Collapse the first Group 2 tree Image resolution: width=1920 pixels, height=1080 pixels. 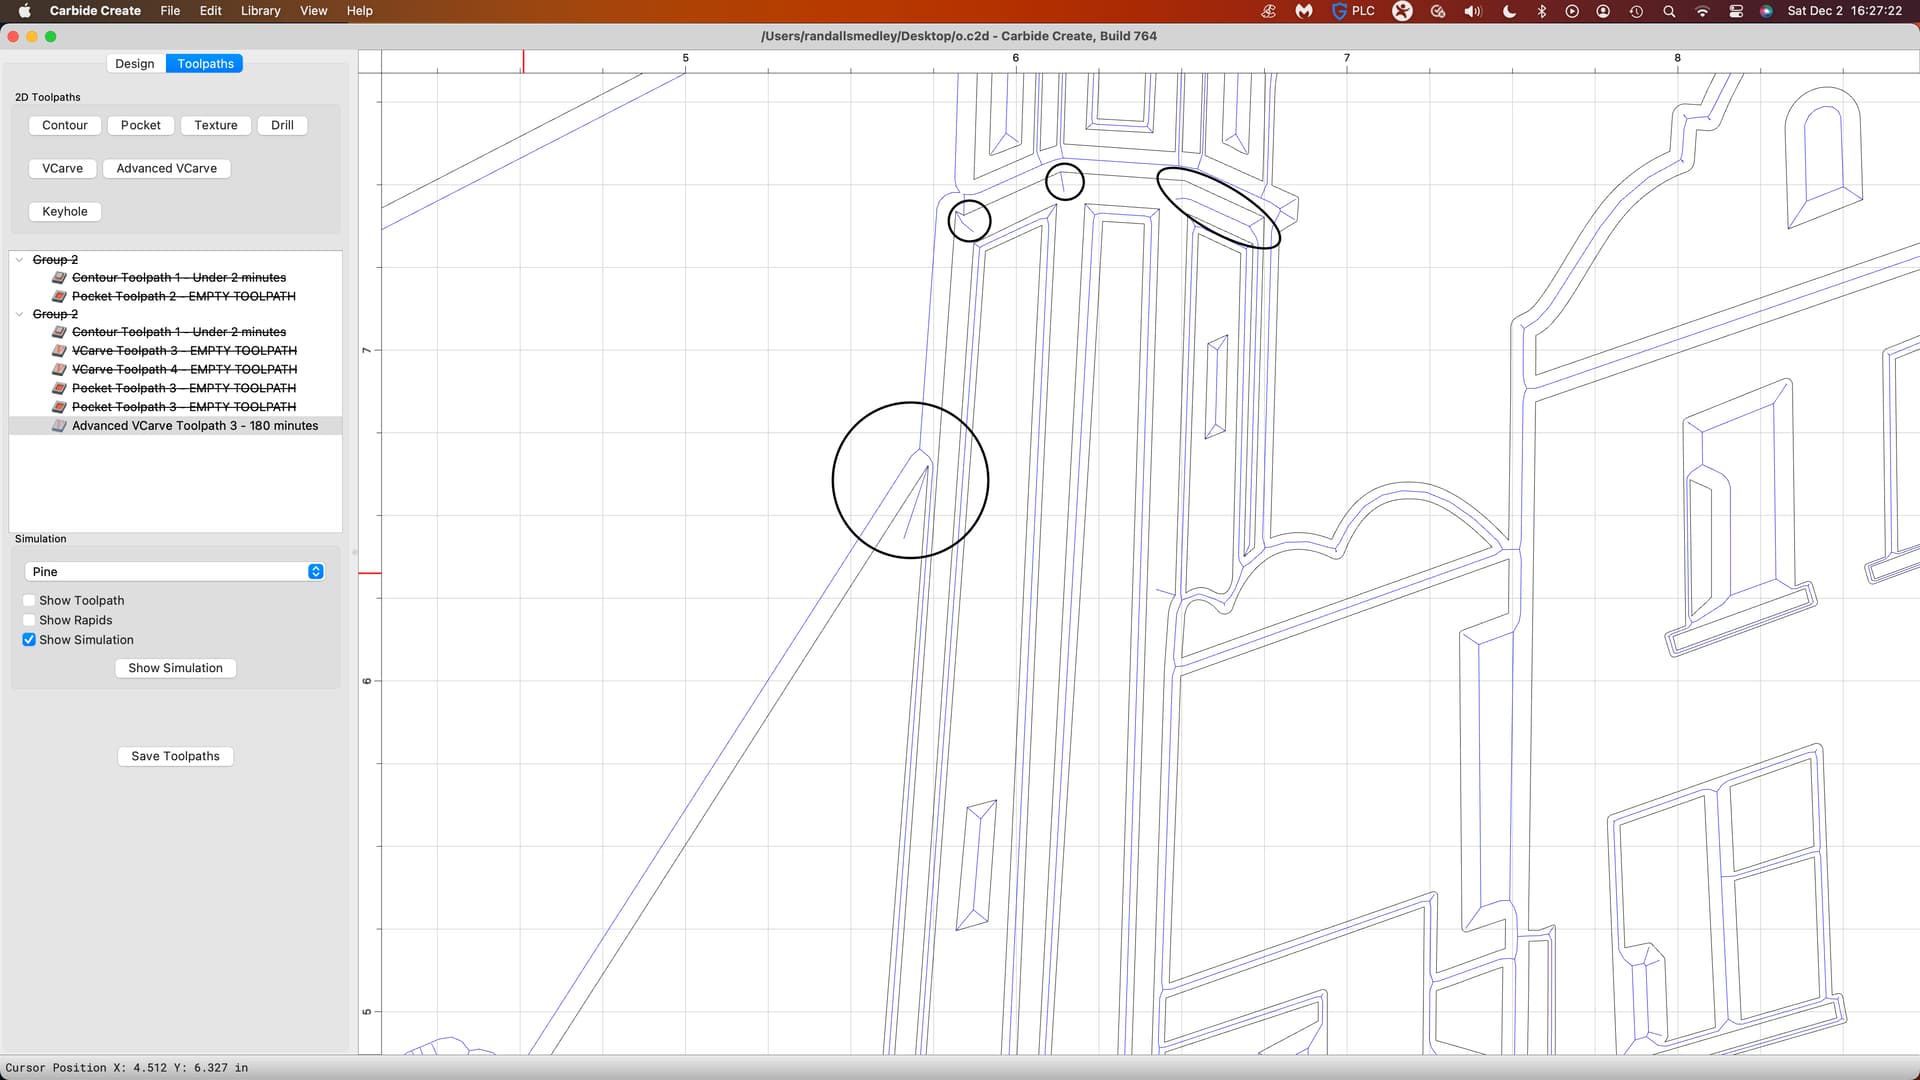19,260
